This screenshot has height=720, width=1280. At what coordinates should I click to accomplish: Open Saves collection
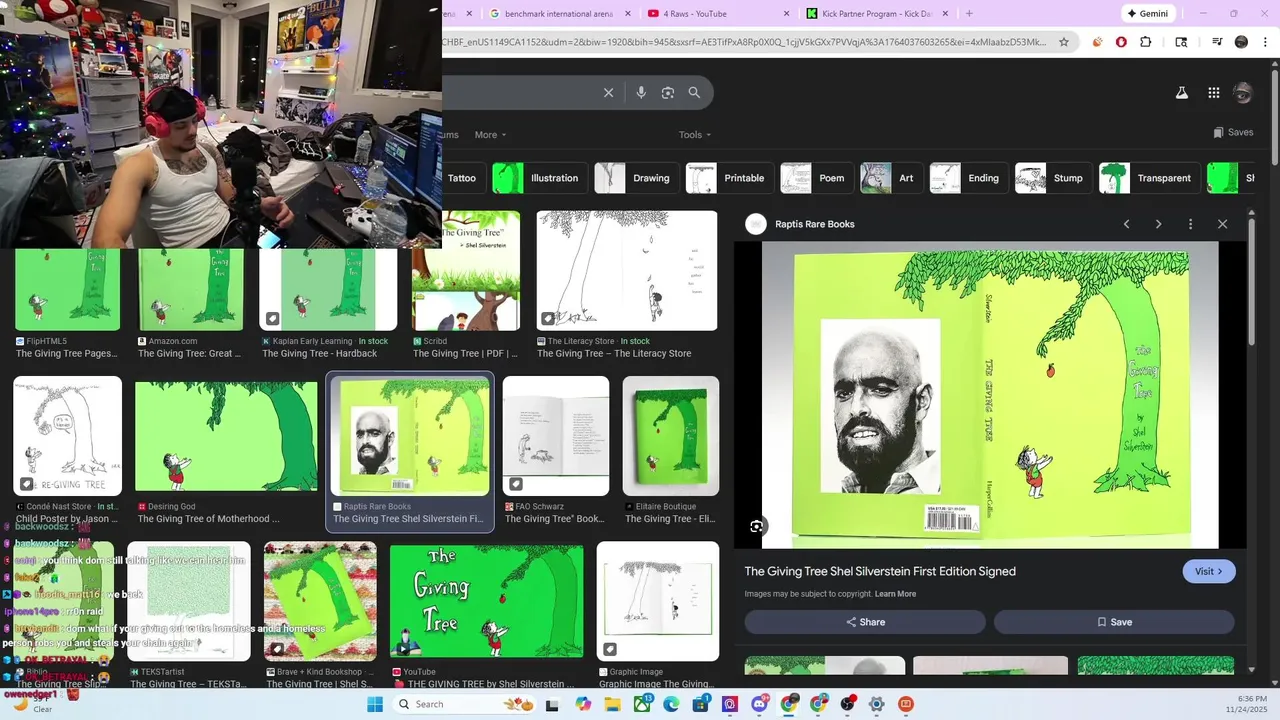pyautogui.click(x=1233, y=132)
